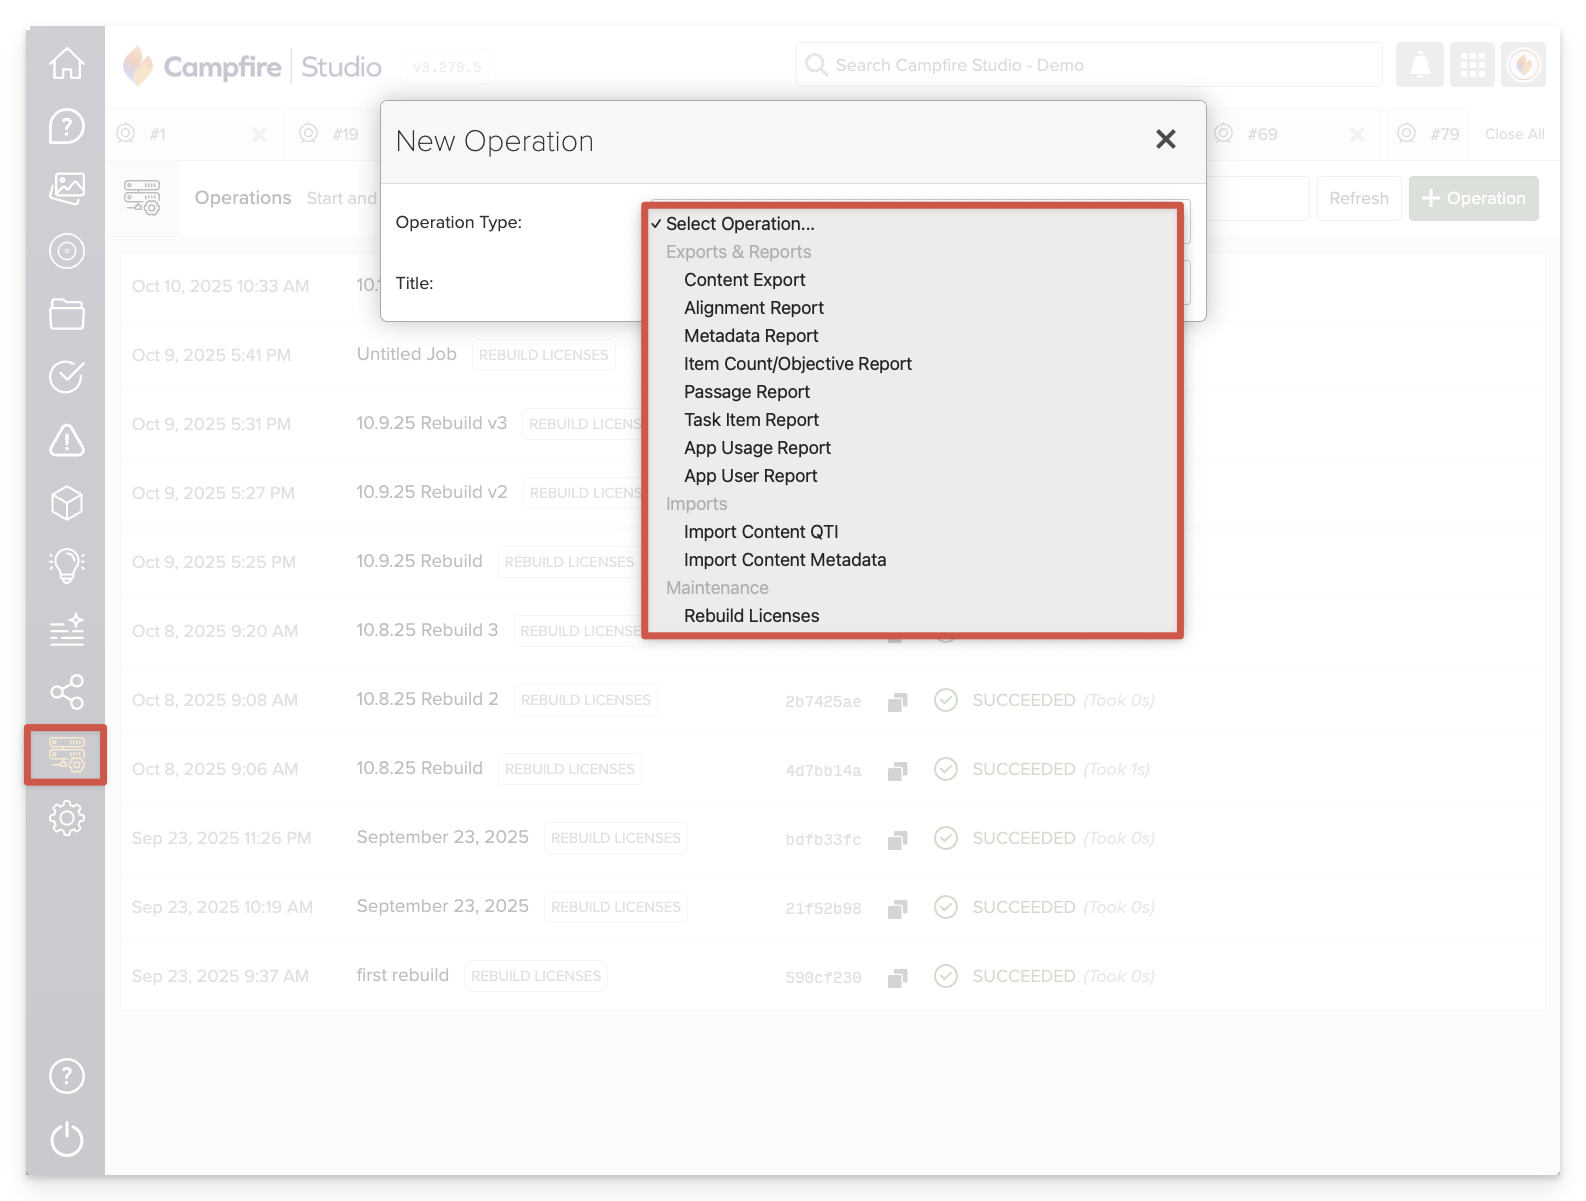Viewport: 1586px width, 1201px height.
Task: Click the notification bell icon
Action: [x=1420, y=65]
